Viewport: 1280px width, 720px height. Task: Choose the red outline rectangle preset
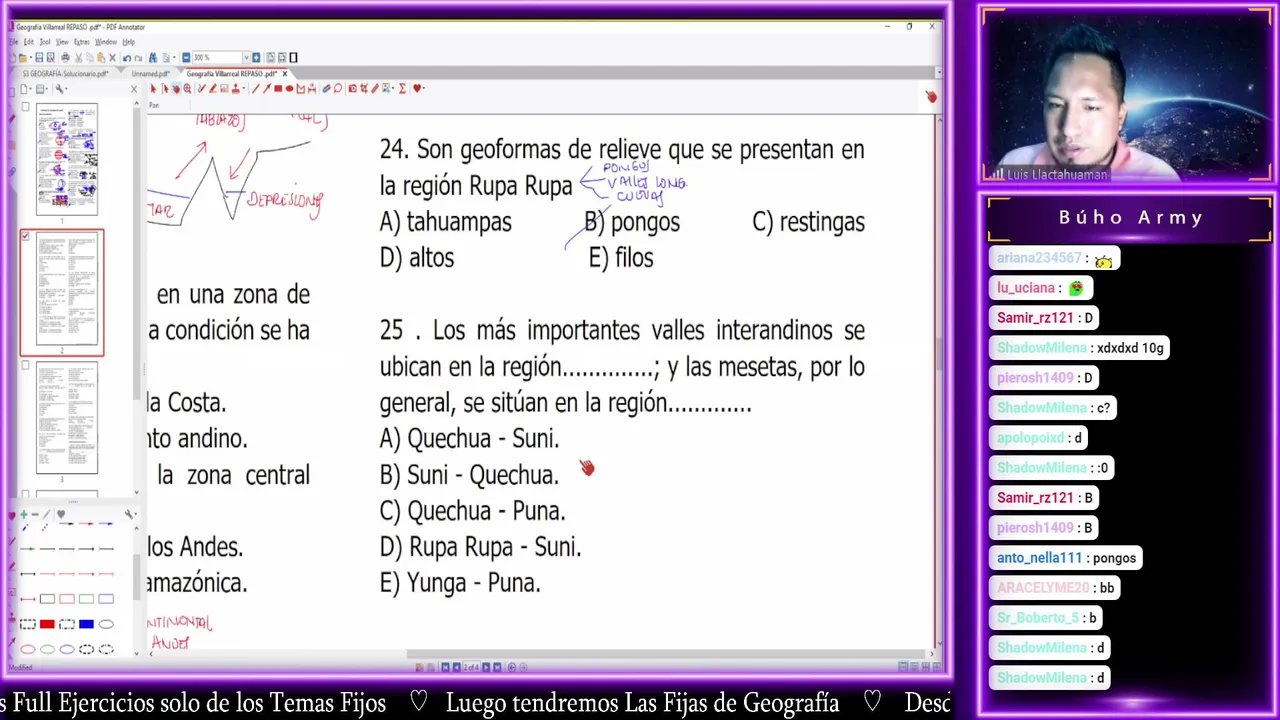[x=67, y=599]
